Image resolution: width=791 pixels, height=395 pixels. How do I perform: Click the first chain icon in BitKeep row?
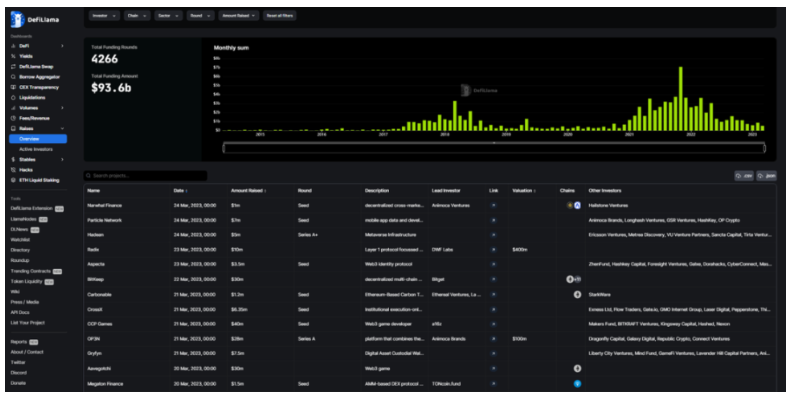click(570, 279)
